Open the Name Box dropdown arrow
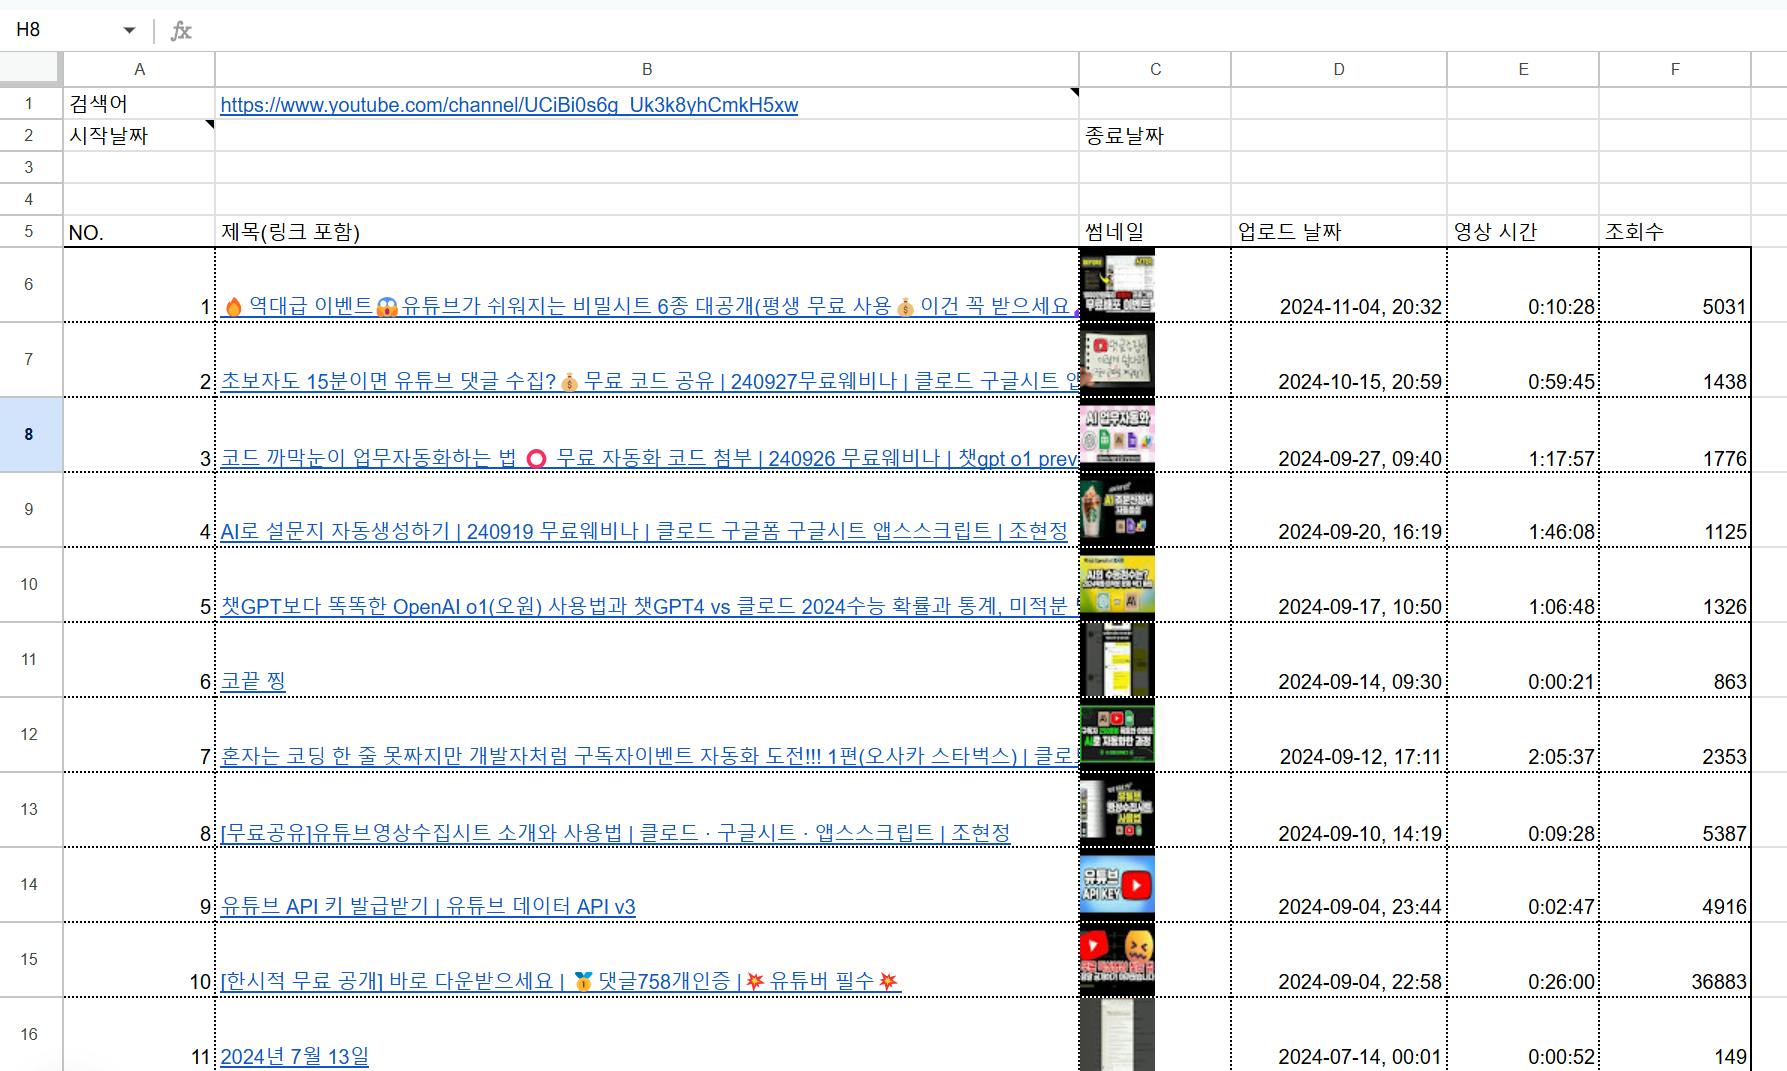Screen dimensions: 1787x1071 pyautogui.click(x=129, y=30)
